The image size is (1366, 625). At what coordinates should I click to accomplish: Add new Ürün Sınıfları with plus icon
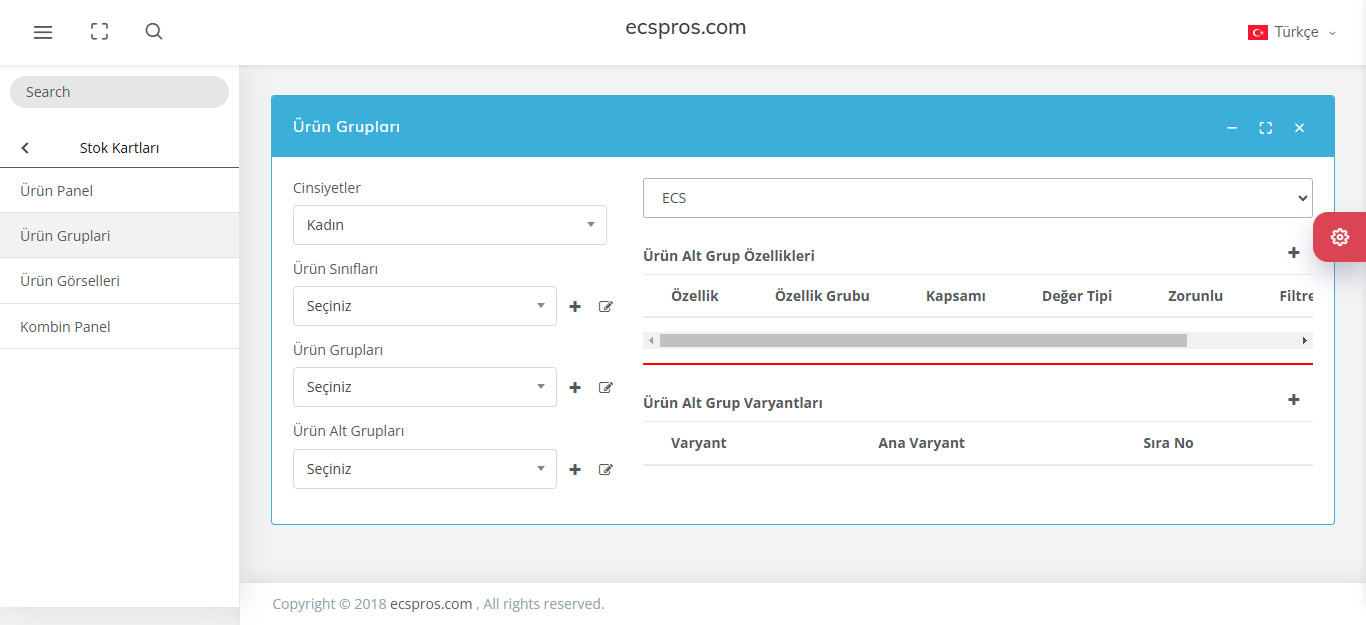[575, 307]
